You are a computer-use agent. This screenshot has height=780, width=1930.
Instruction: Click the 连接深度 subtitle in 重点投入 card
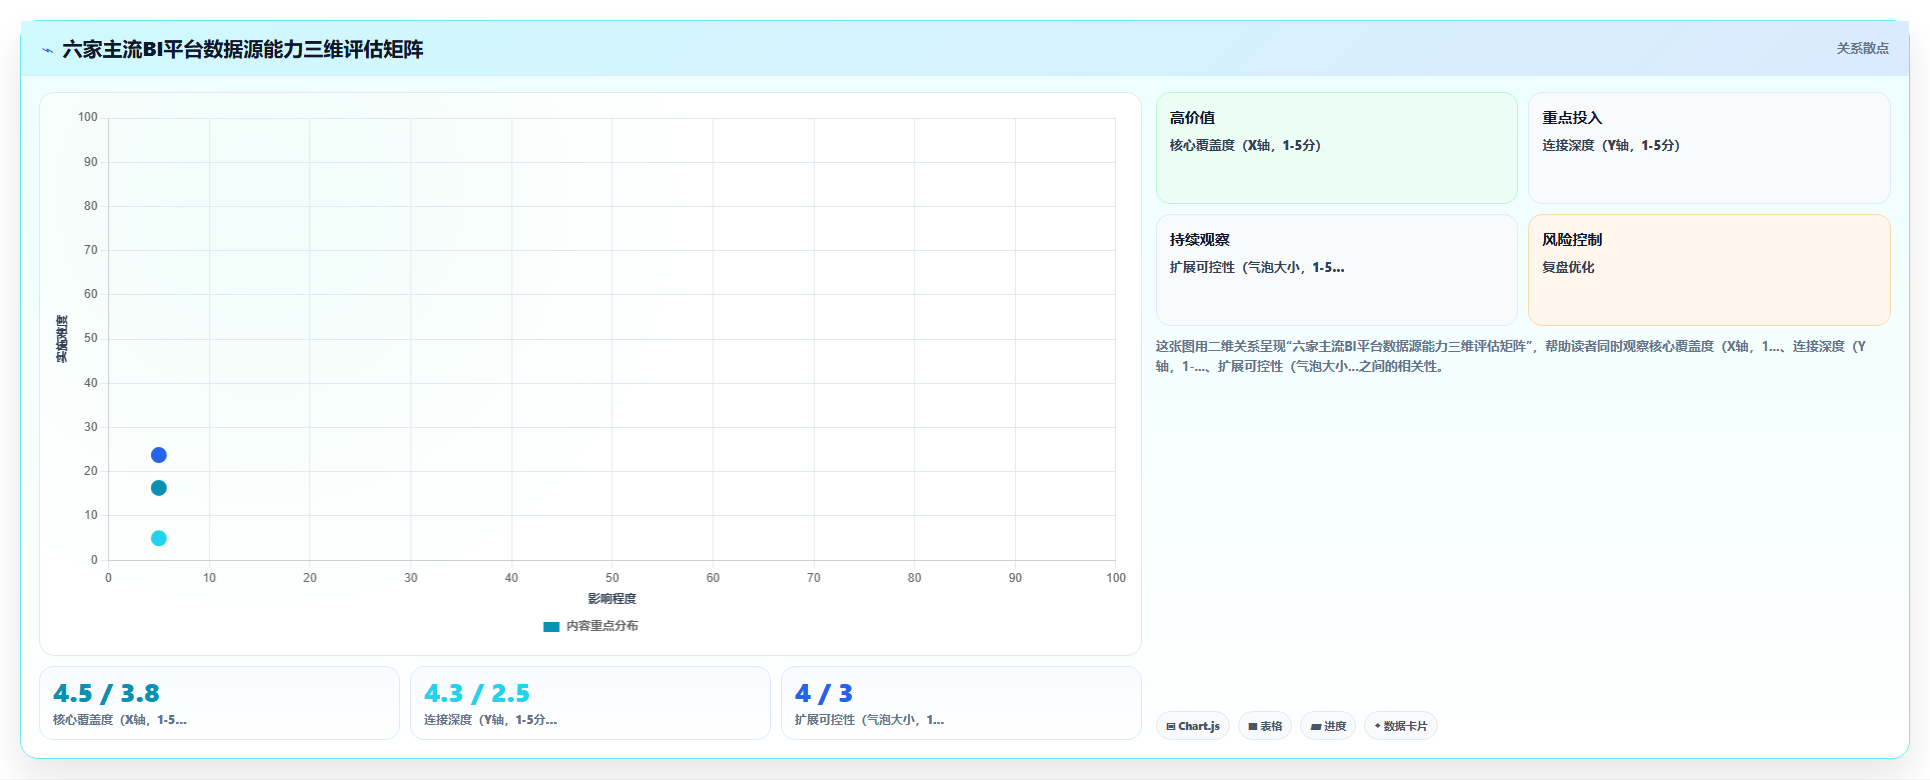pos(1611,145)
